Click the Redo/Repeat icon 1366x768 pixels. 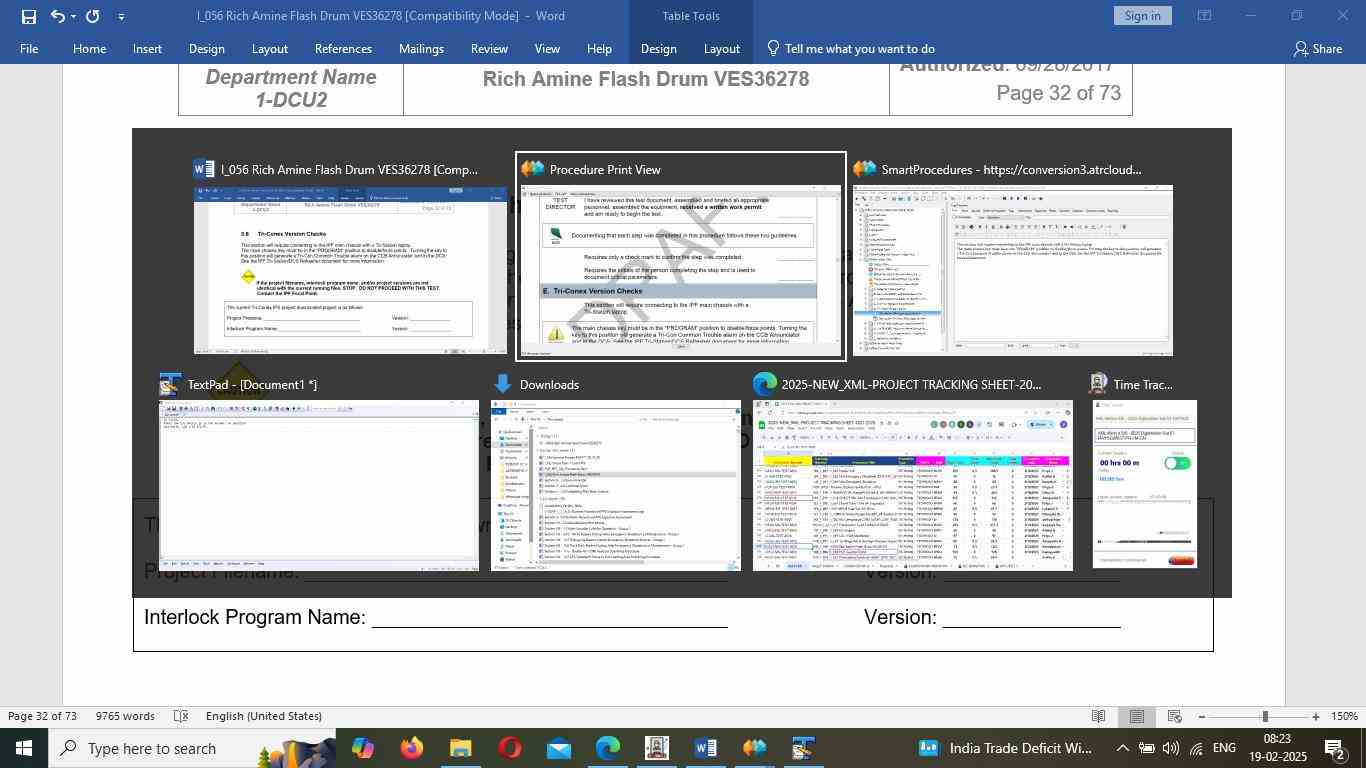tap(93, 16)
